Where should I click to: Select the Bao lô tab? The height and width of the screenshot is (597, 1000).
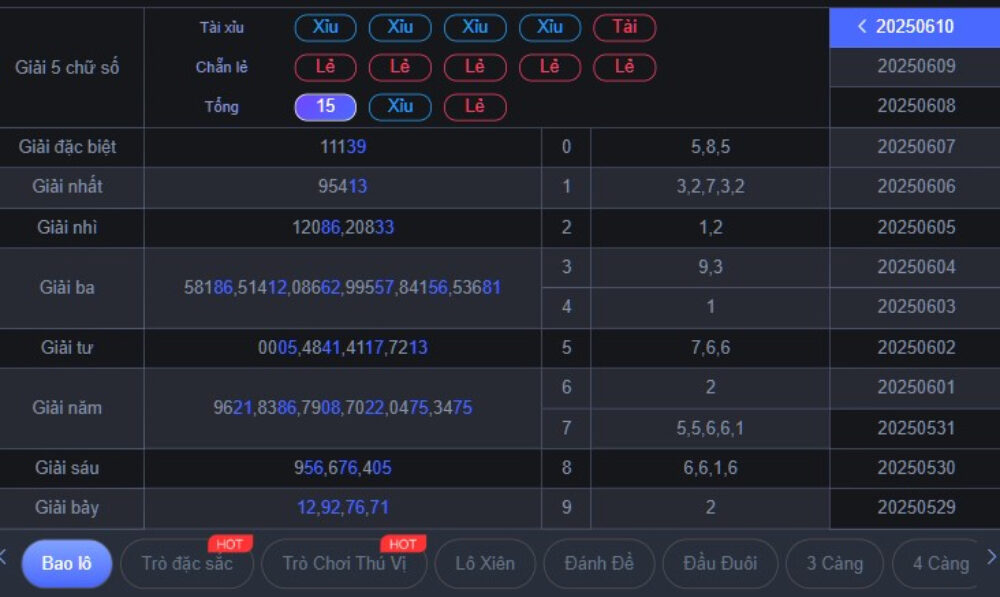tap(66, 563)
